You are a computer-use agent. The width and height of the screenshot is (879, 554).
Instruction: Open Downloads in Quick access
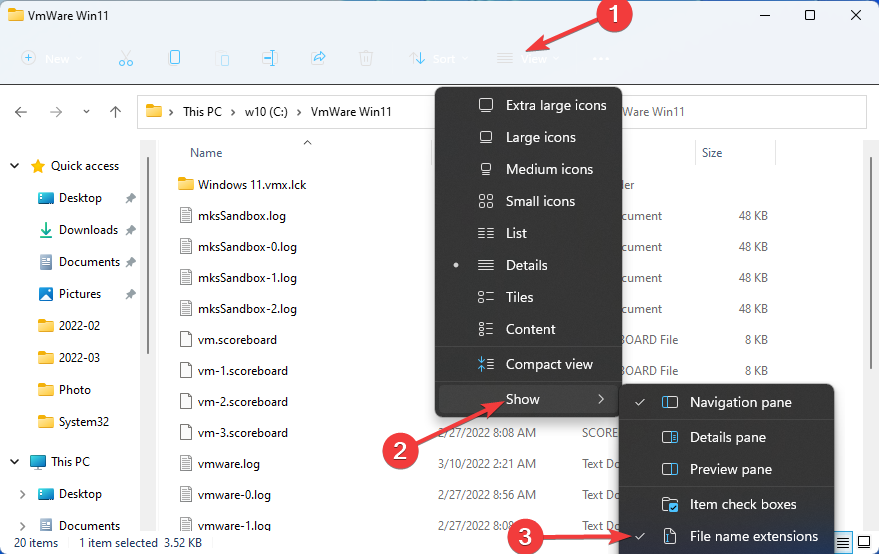pyautogui.click(x=88, y=230)
